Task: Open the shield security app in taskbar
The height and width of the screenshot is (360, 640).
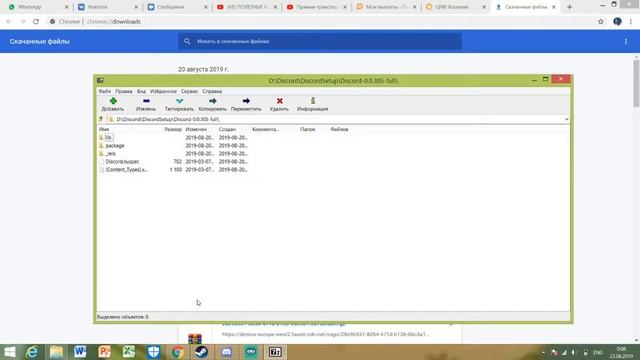Action: (153, 352)
